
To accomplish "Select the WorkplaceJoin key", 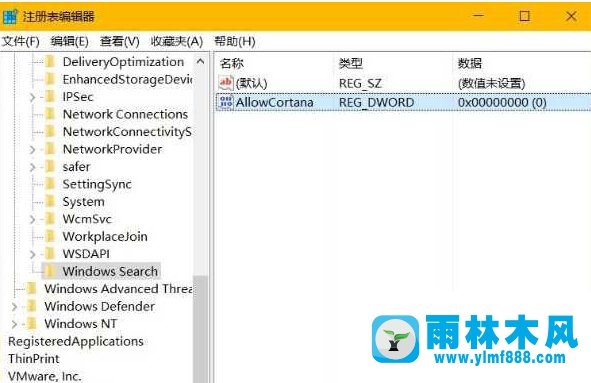I will click(x=105, y=236).
